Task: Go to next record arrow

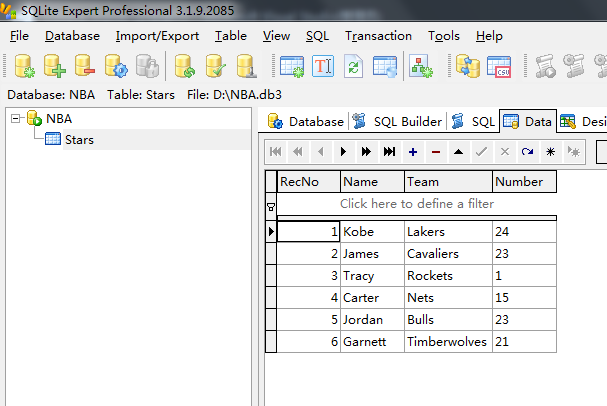Action: pyautogui.click(x=343, y=152)
